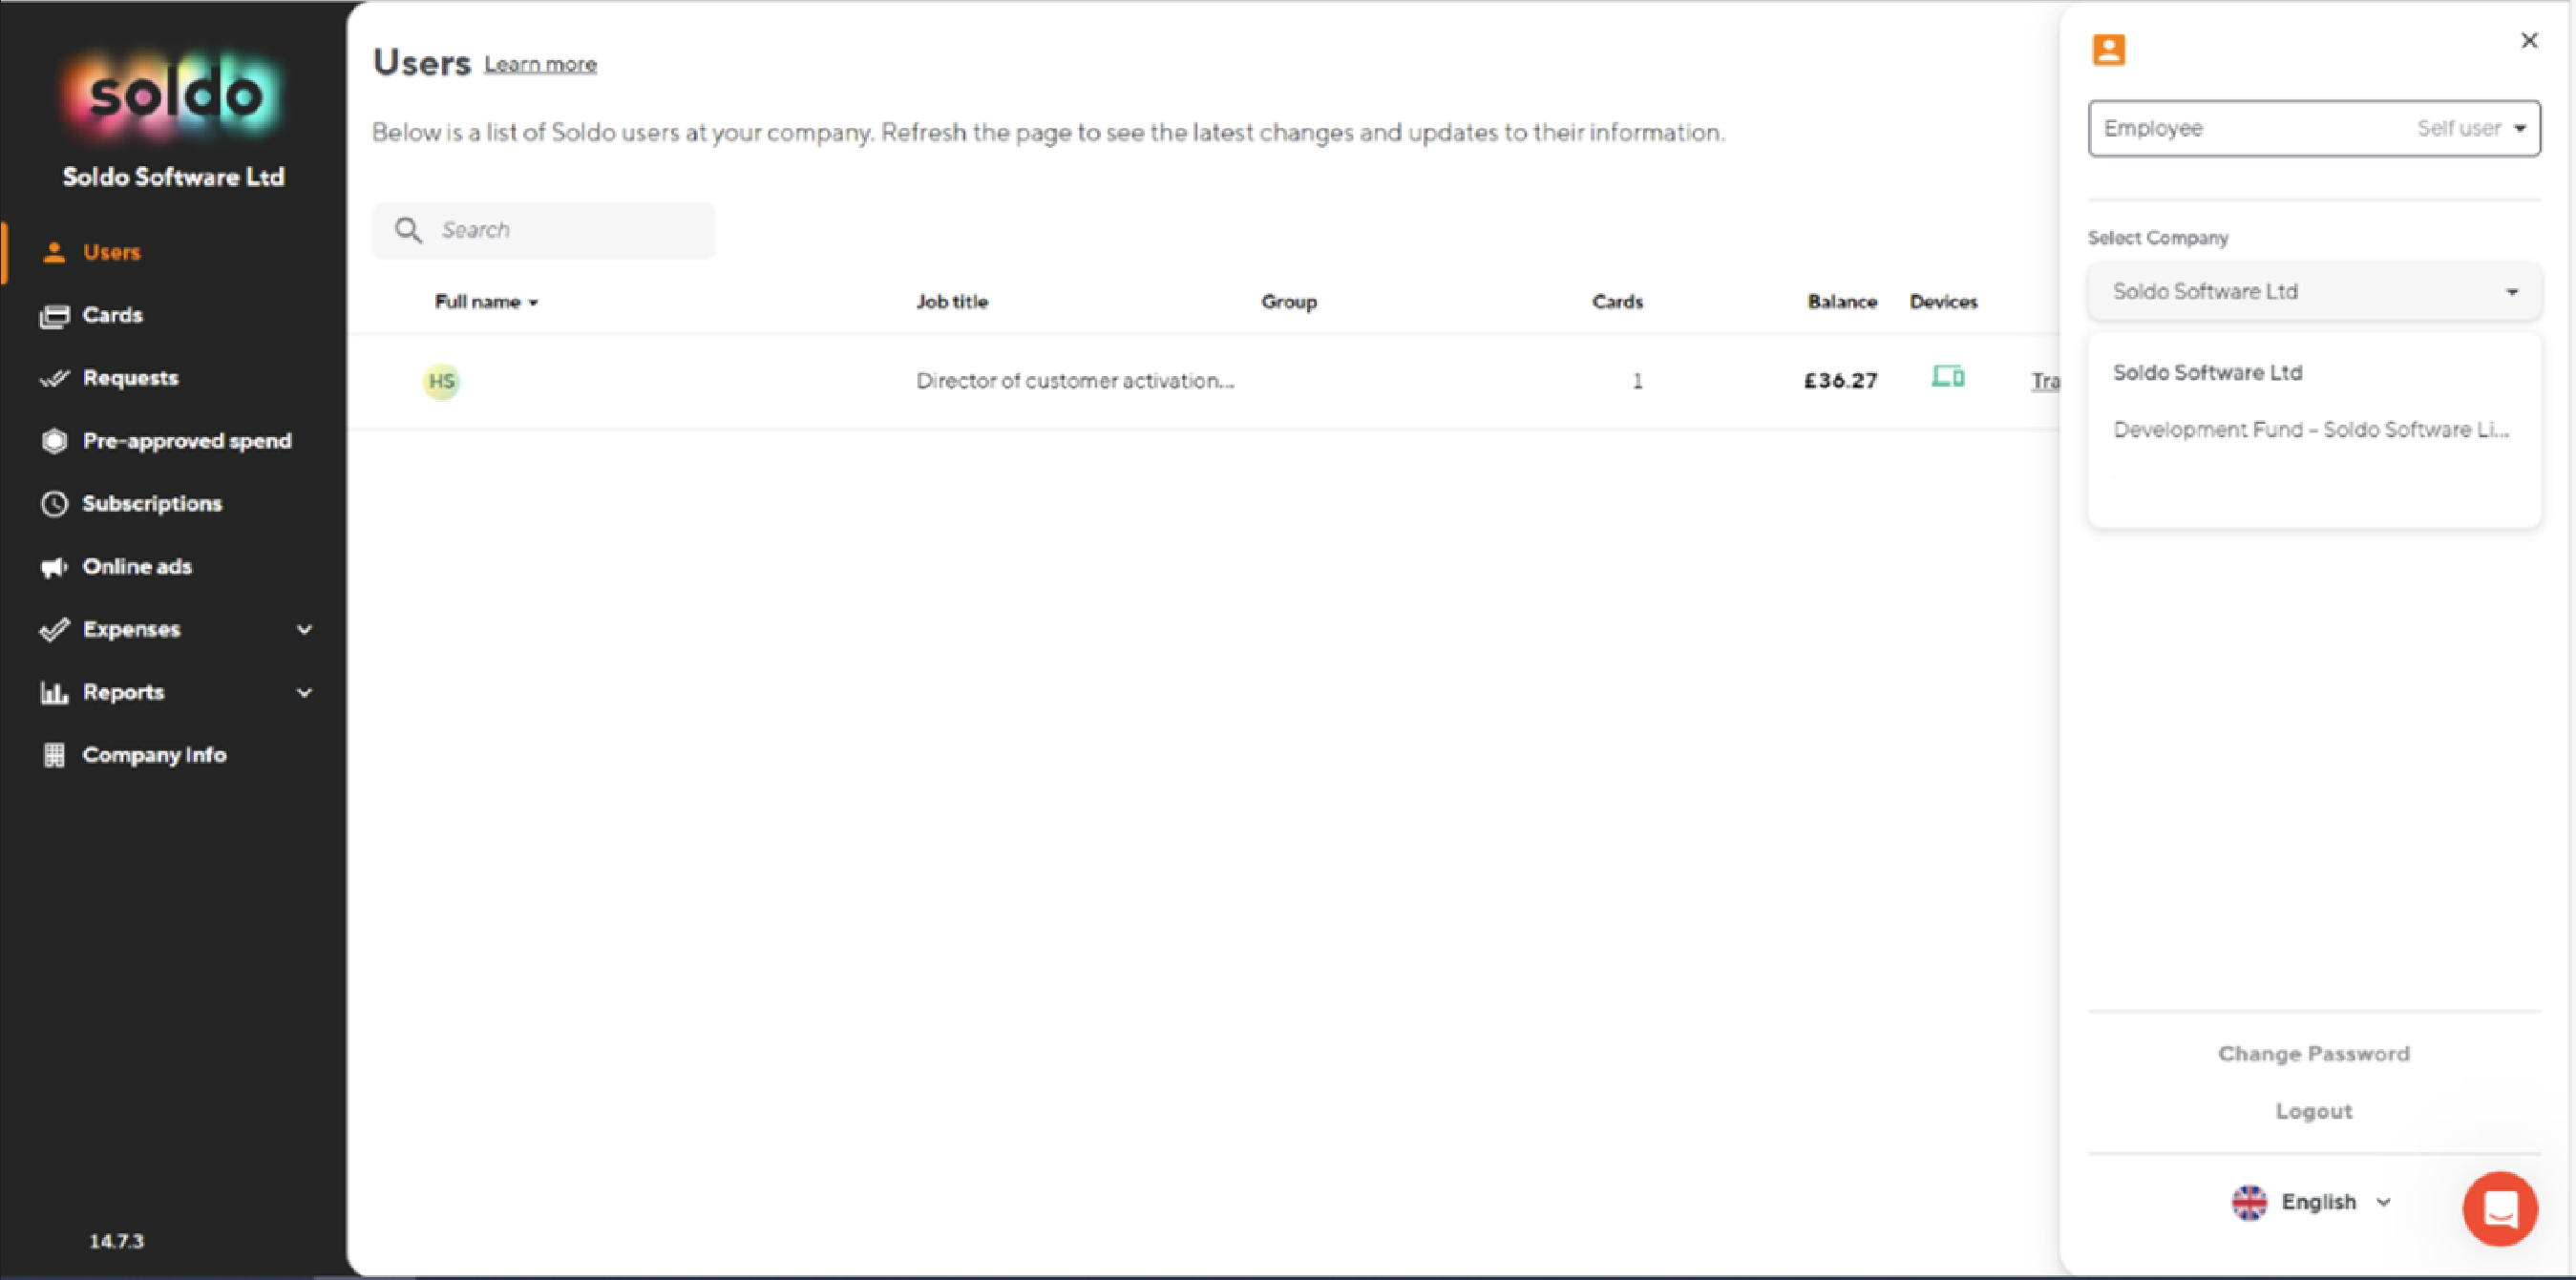This screenshot has width=2576, height=1280.
Task: Click the Balance column header
Action: 1841,302
